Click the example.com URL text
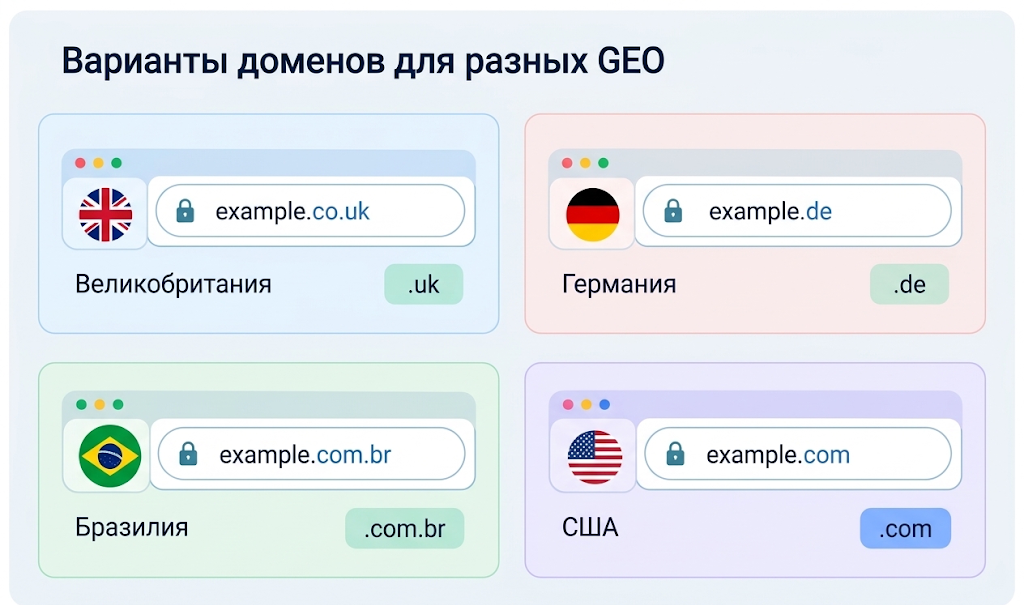This screenshot has width=1024, height=605. [778, 454]
